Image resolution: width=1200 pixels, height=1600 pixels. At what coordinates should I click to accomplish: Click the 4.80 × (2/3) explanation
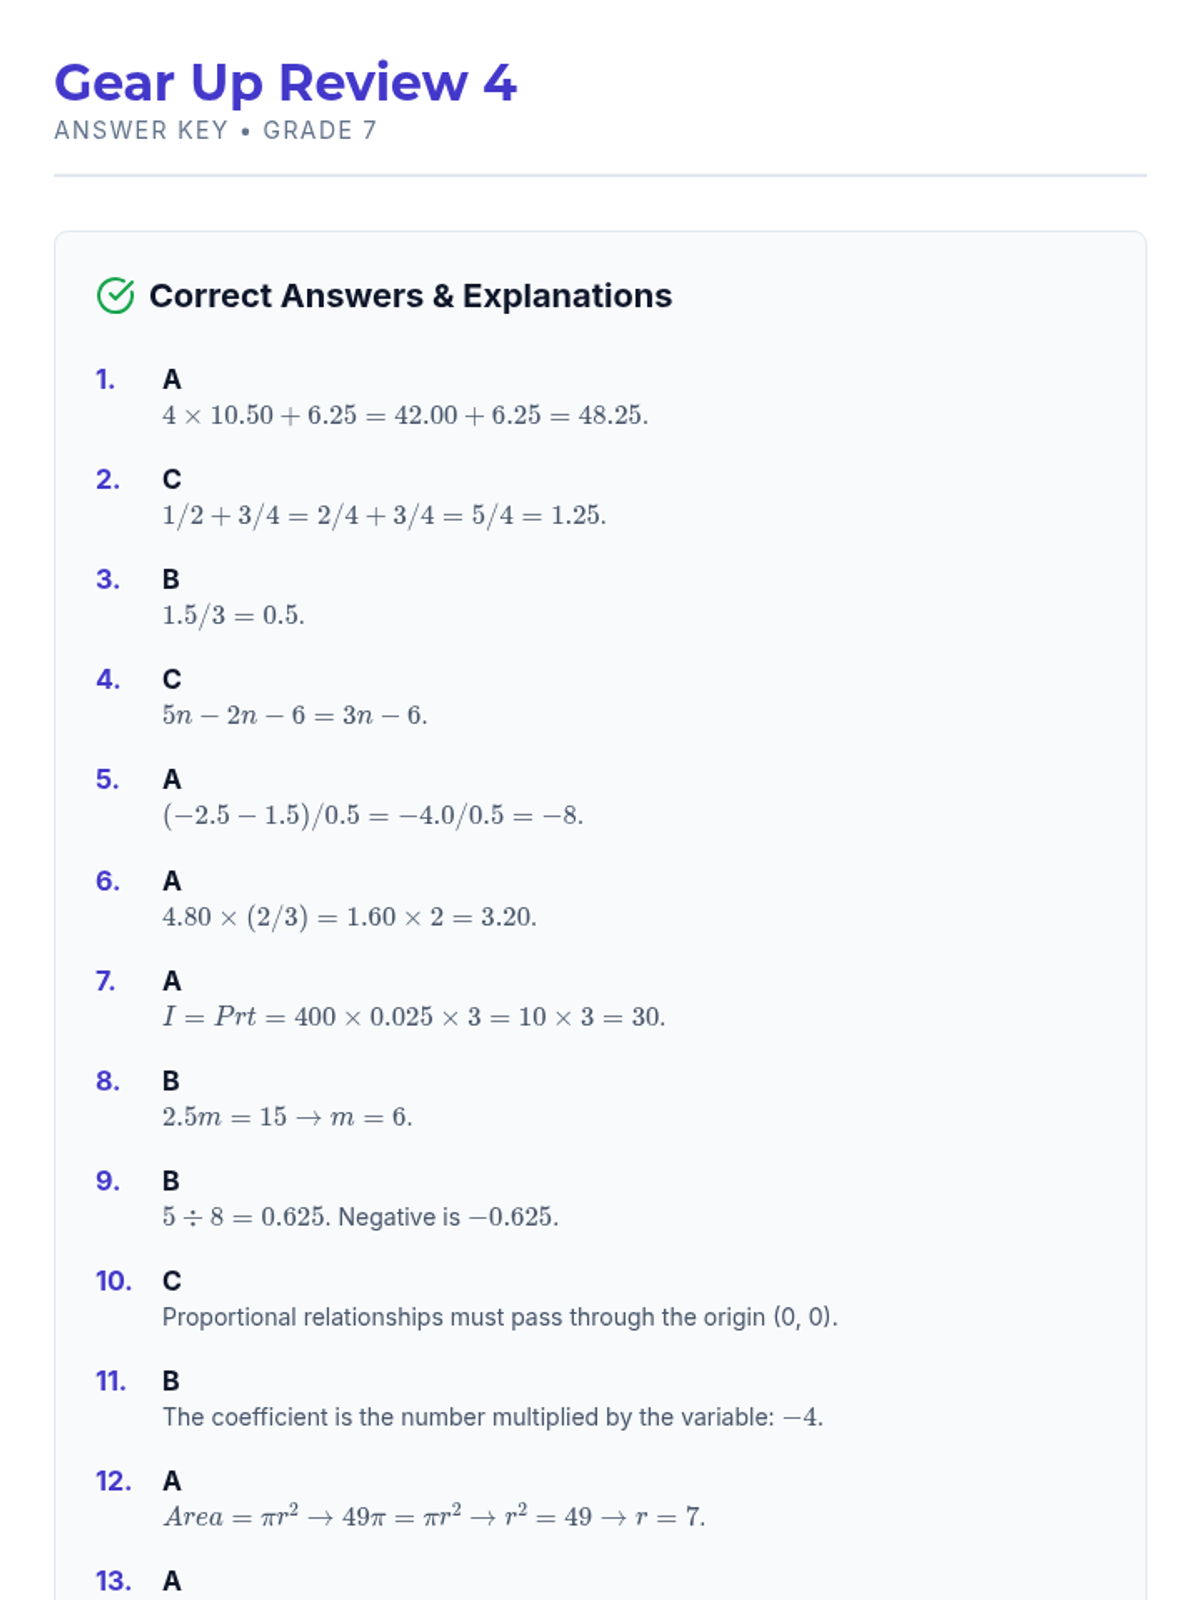pos(349,917)
